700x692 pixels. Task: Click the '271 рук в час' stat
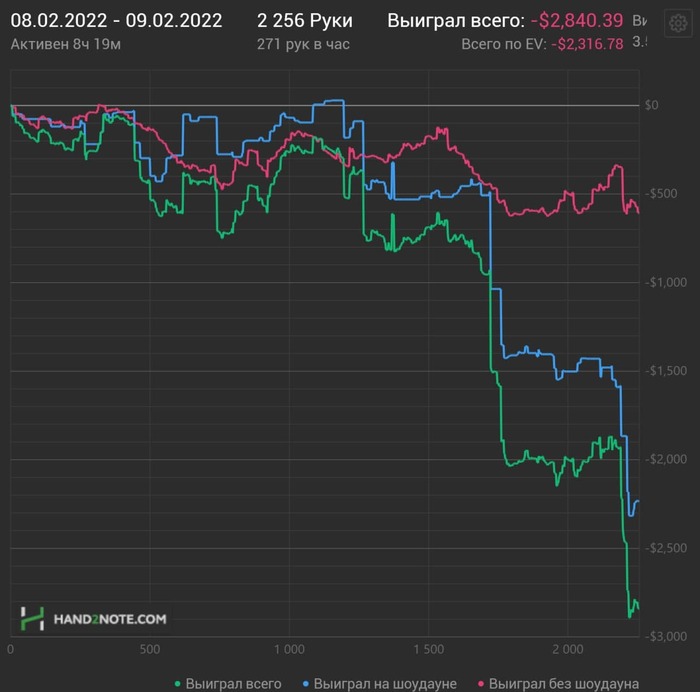click(303, 44)
